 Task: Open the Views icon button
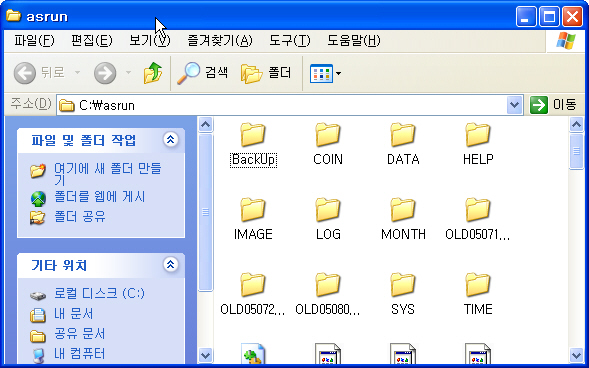point(321,73)
